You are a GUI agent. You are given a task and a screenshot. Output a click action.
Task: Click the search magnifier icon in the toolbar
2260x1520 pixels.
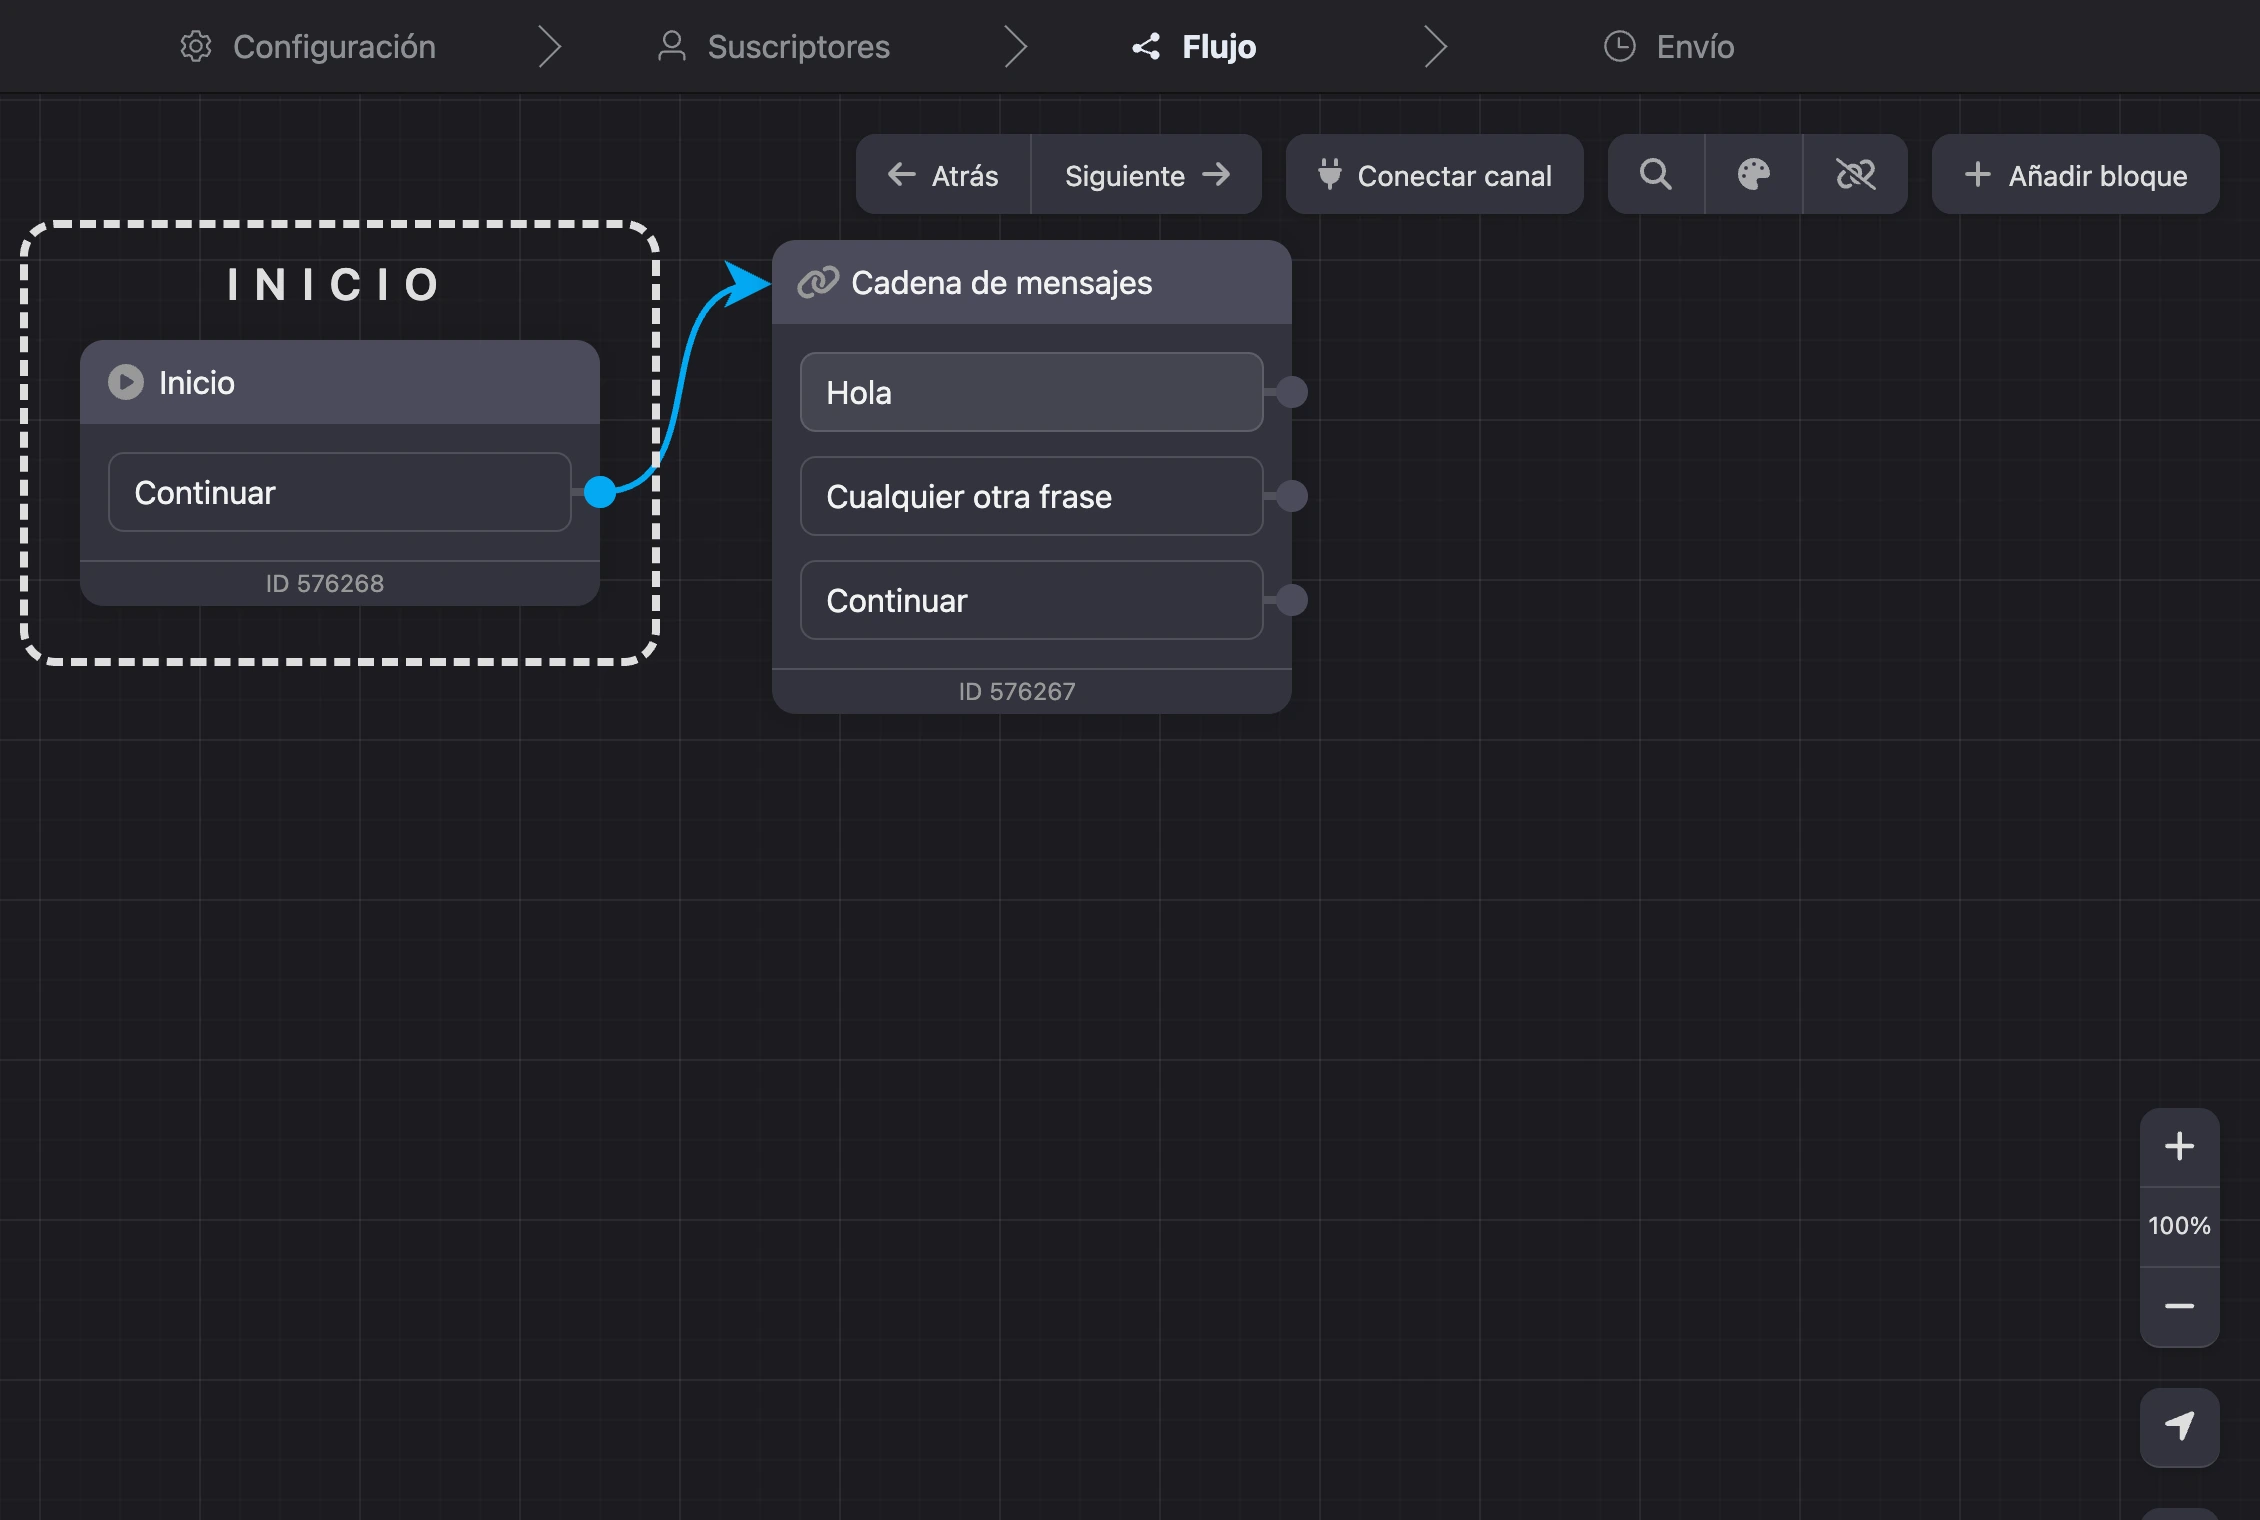click(x=1656, y=175)
